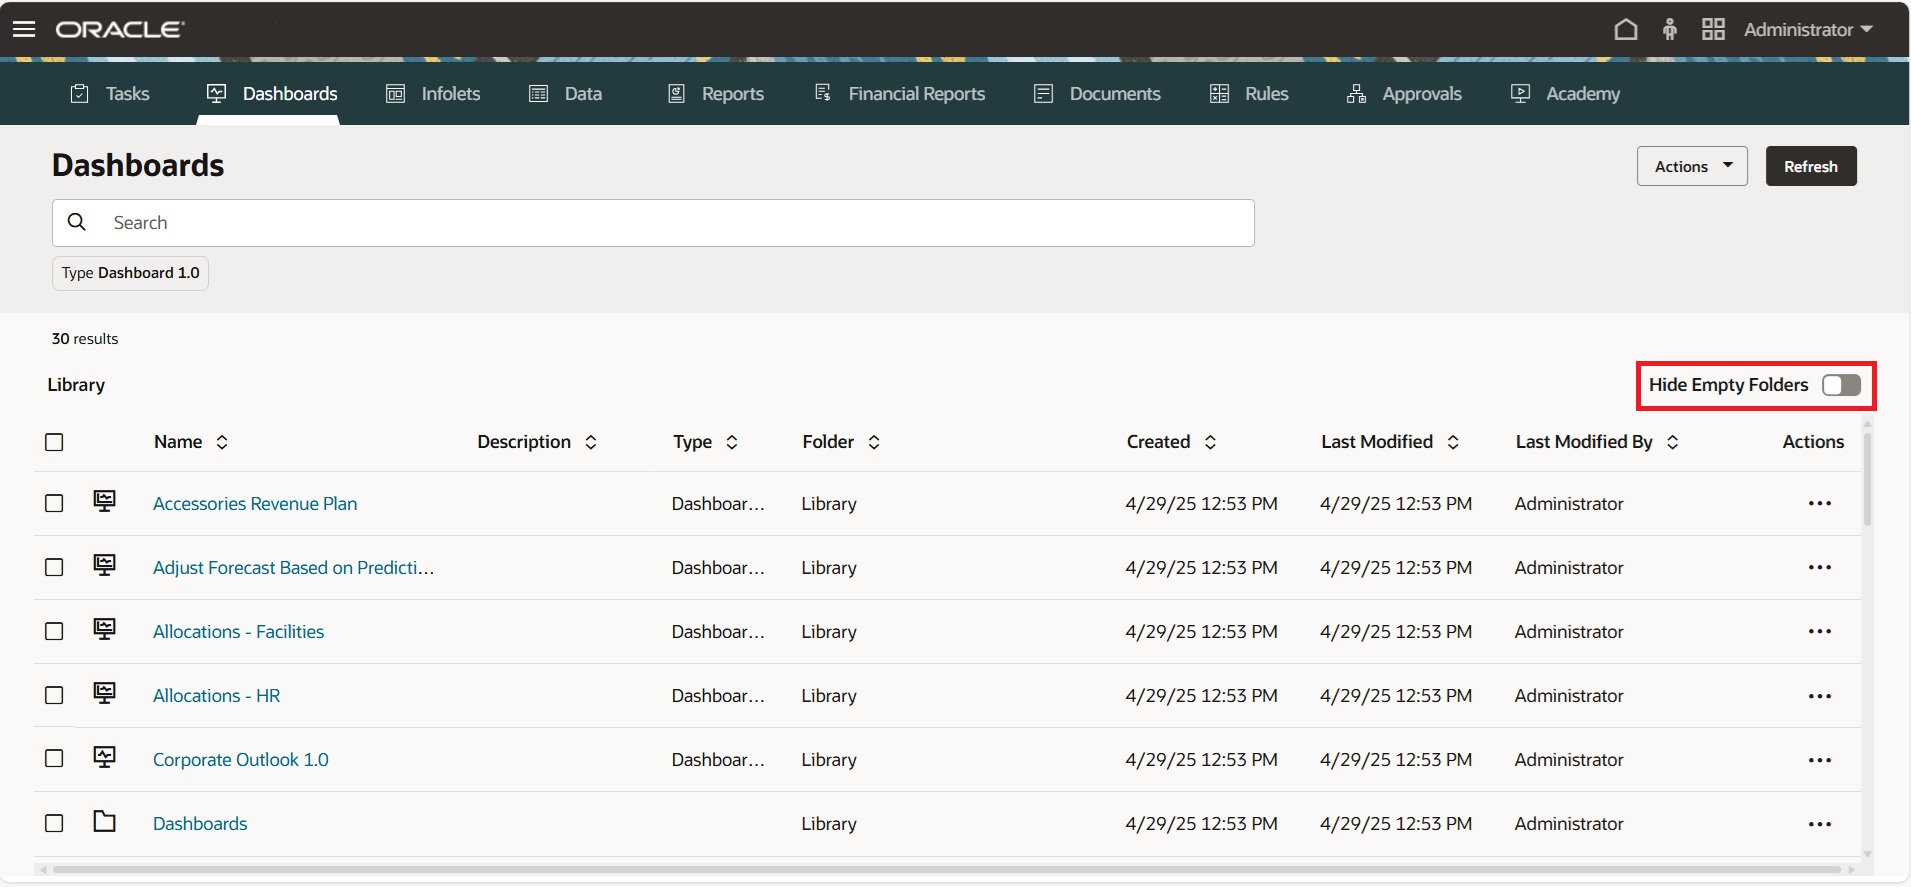
Task: Click the Accessories Revenue Plan dashboard icon
Action: tap(104, 500)
